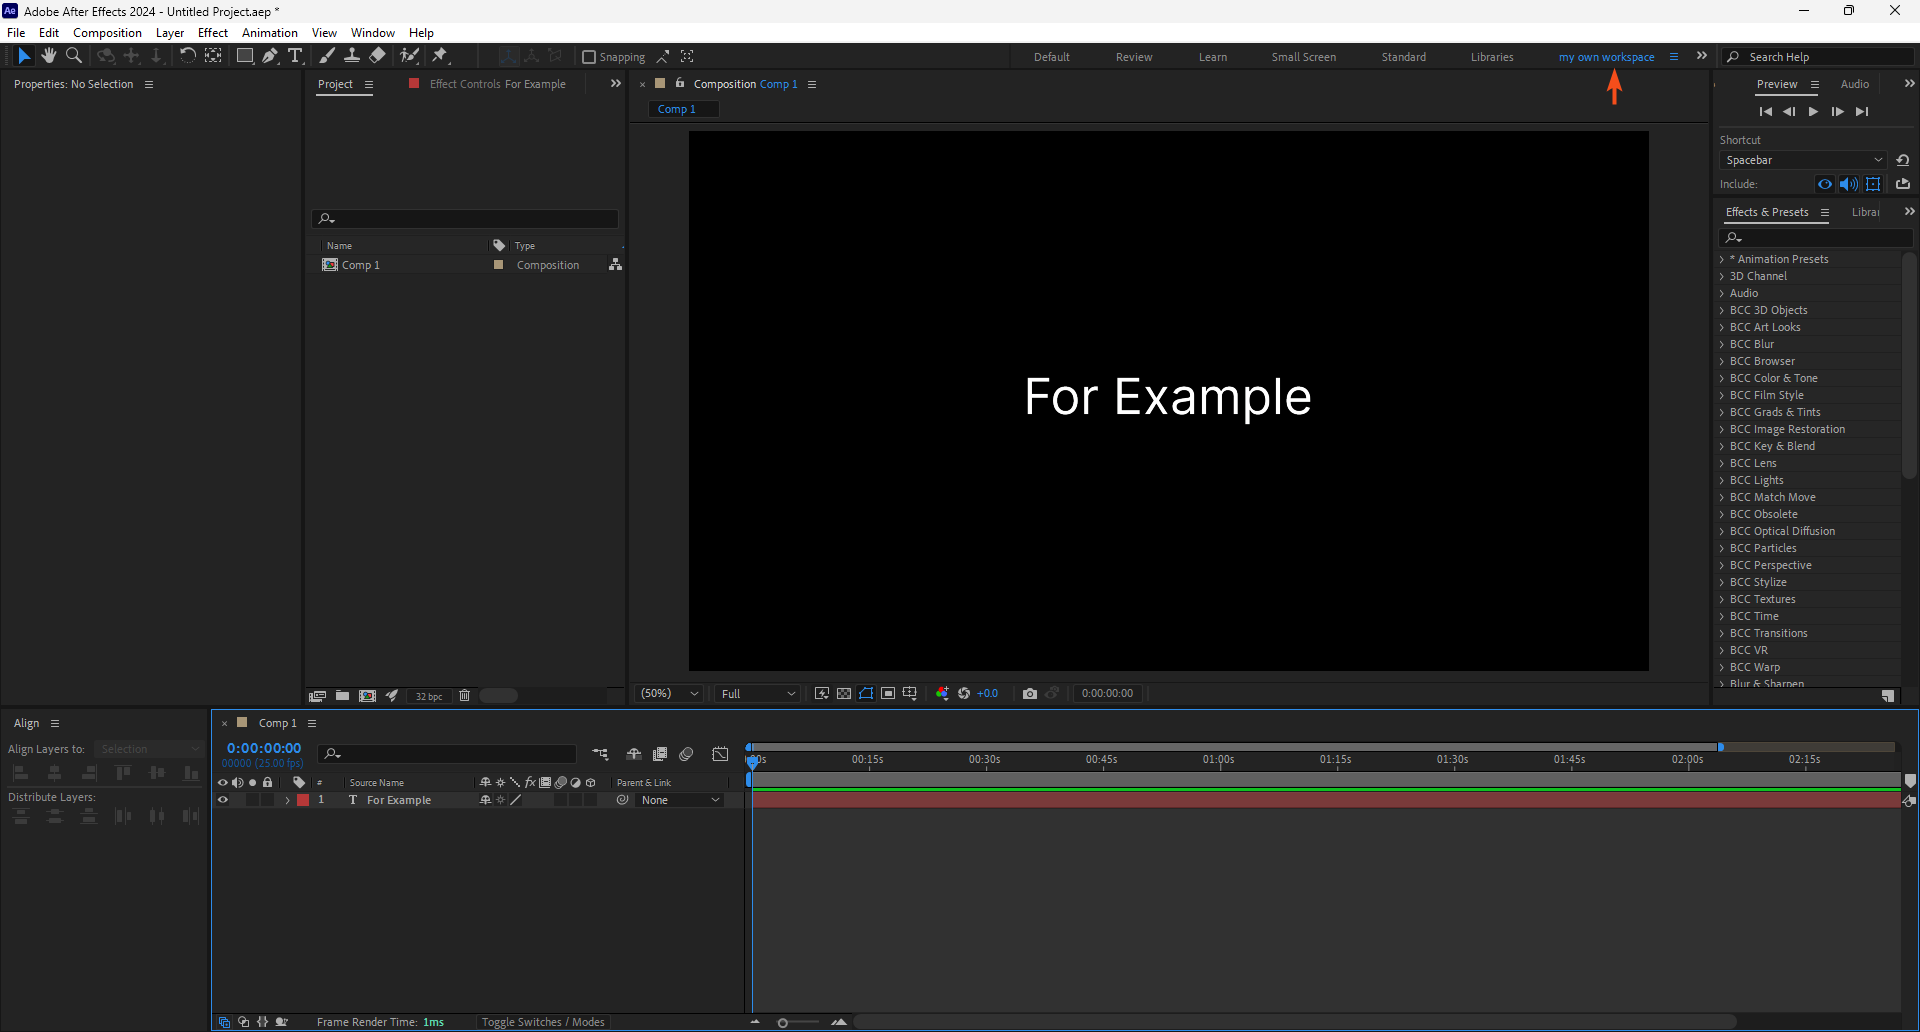The height and width of the screenshot is (1032, 1920).
Task: Click Toggle Switches / Modes button
Action: tap(543, 1022)
